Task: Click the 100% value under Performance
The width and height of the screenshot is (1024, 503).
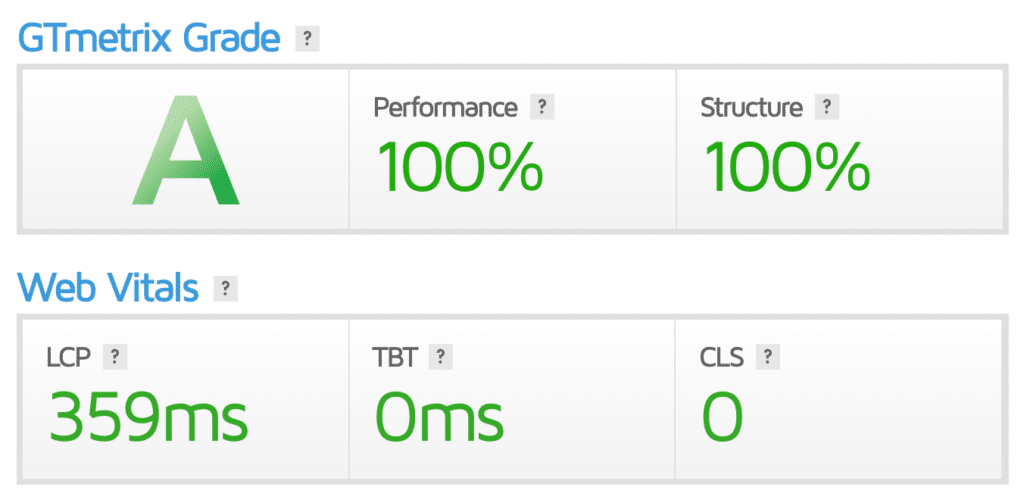Action: (x=459, y=165)
